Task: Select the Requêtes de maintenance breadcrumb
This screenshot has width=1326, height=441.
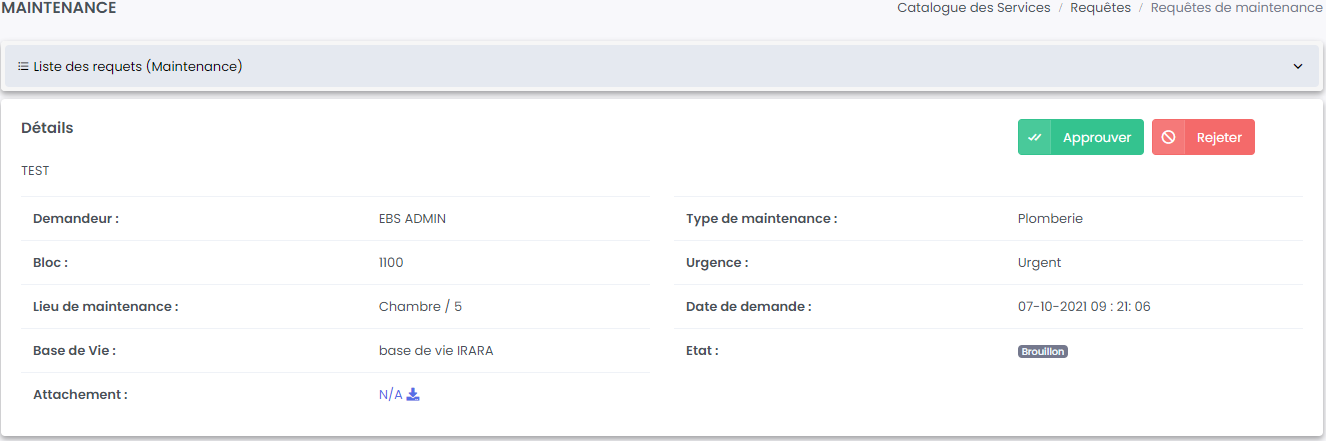Action: (1236, 8)
